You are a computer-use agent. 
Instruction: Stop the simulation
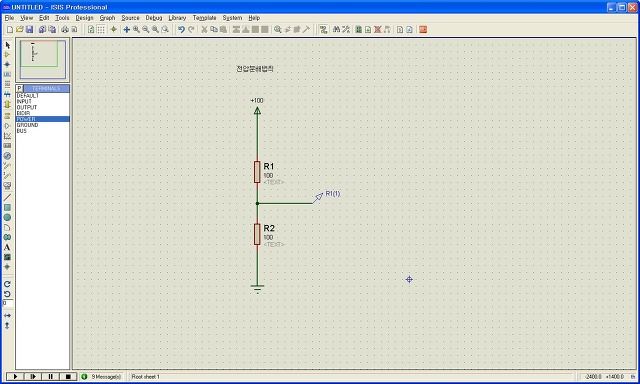(x=68, y=377)
